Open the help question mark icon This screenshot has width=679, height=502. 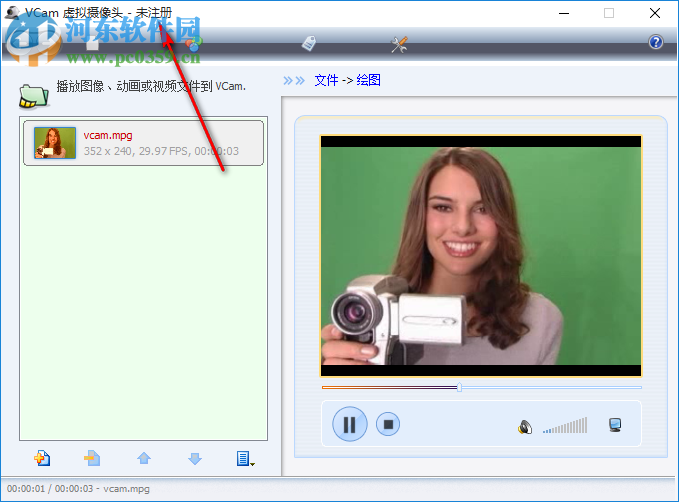(x=656, y=42)
